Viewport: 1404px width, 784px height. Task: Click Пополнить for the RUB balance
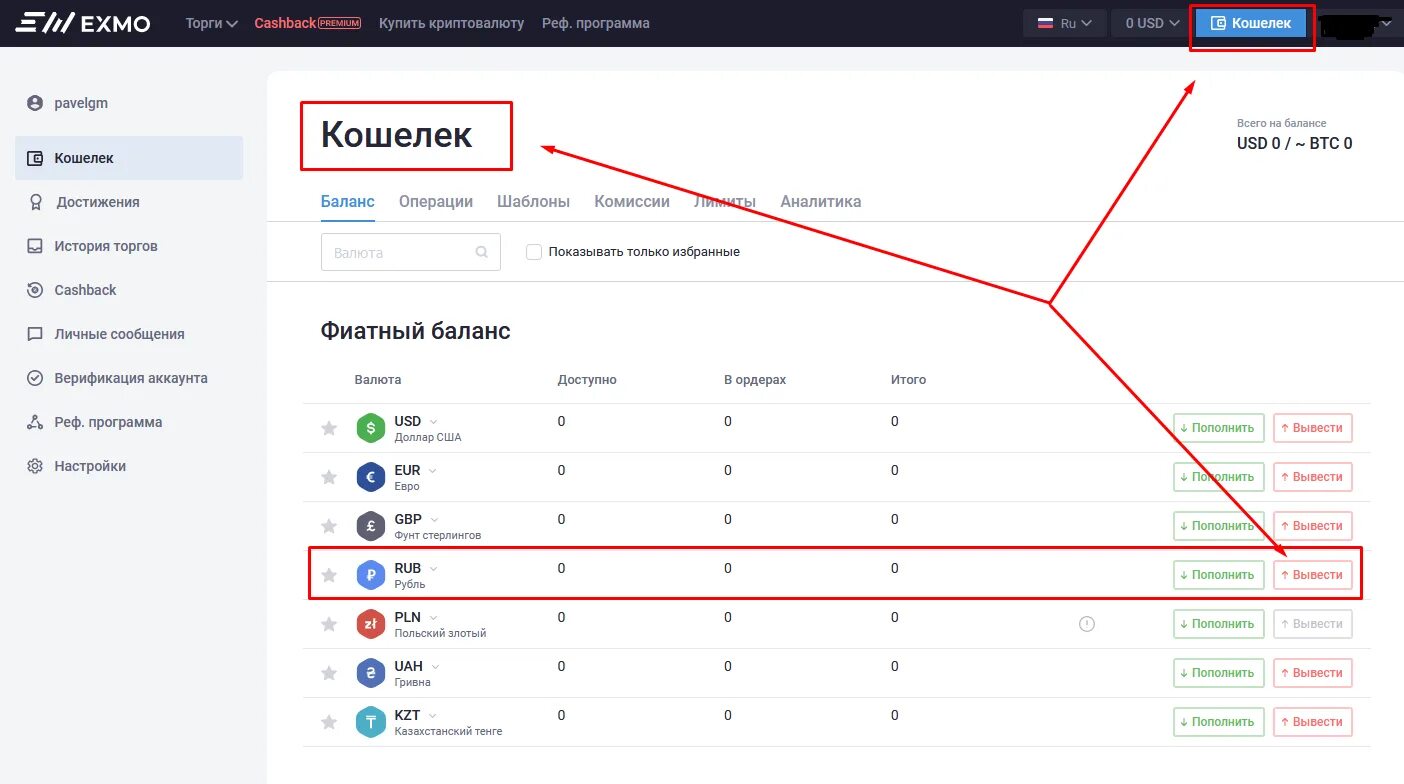pyautogui.click(x=1218, y=574)
